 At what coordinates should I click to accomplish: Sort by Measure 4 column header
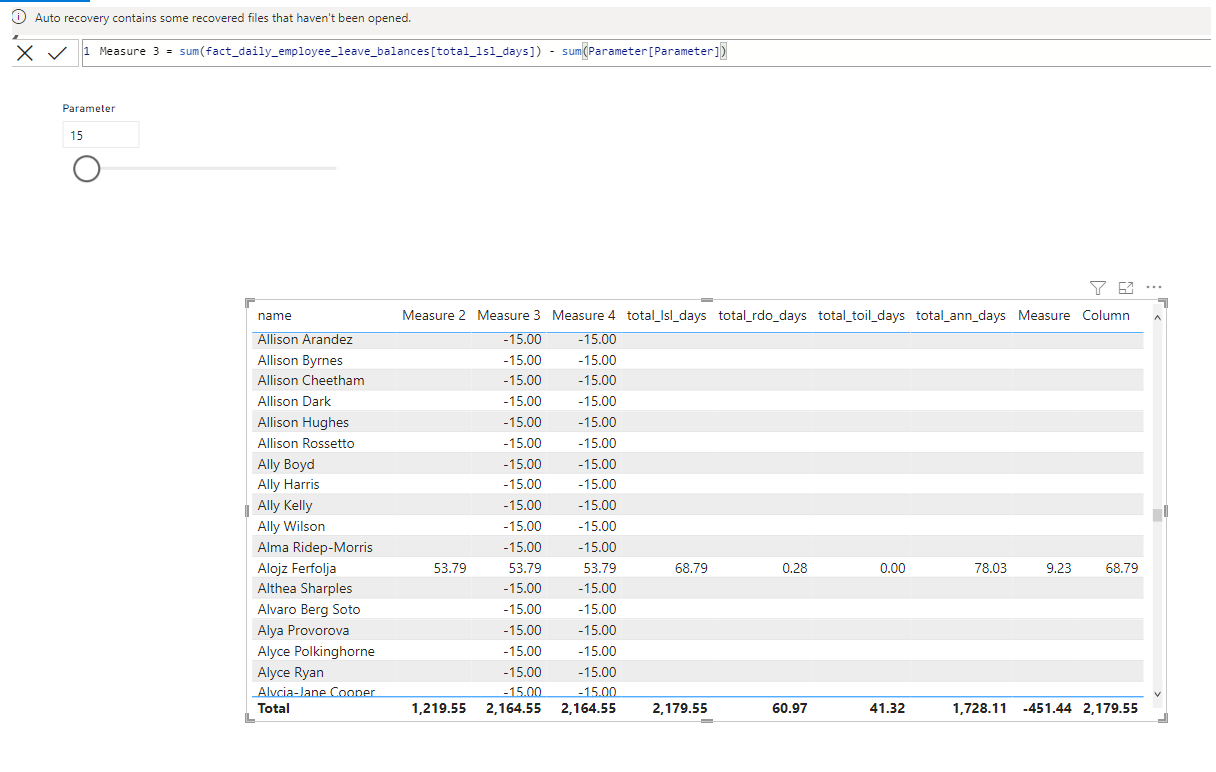pos(584,315)
